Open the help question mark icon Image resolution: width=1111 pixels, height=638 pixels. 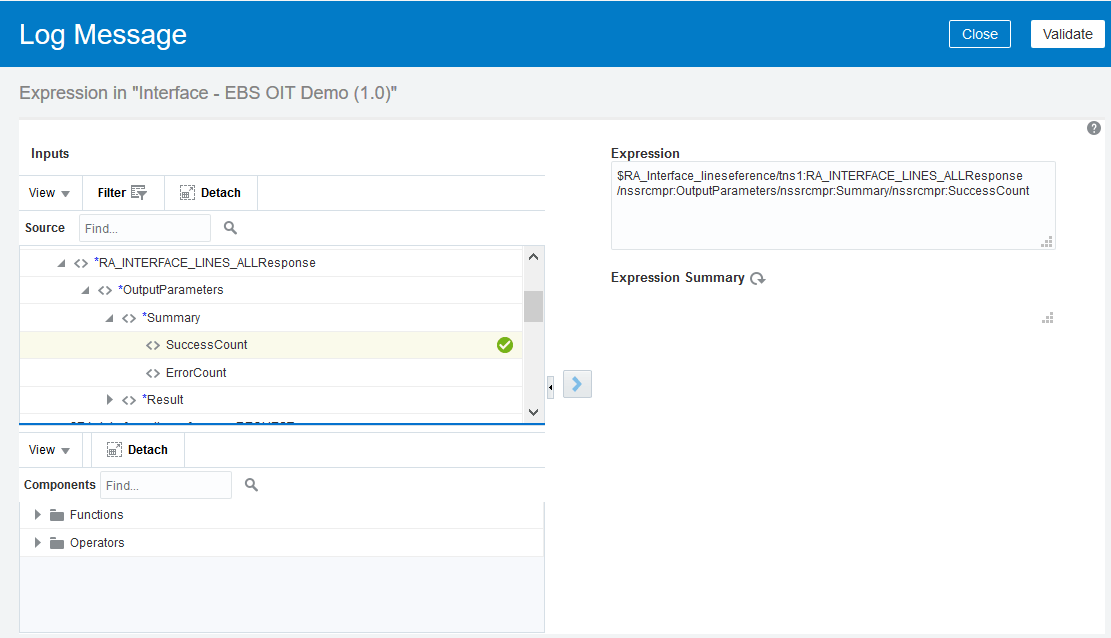(x=1093, y=128)
